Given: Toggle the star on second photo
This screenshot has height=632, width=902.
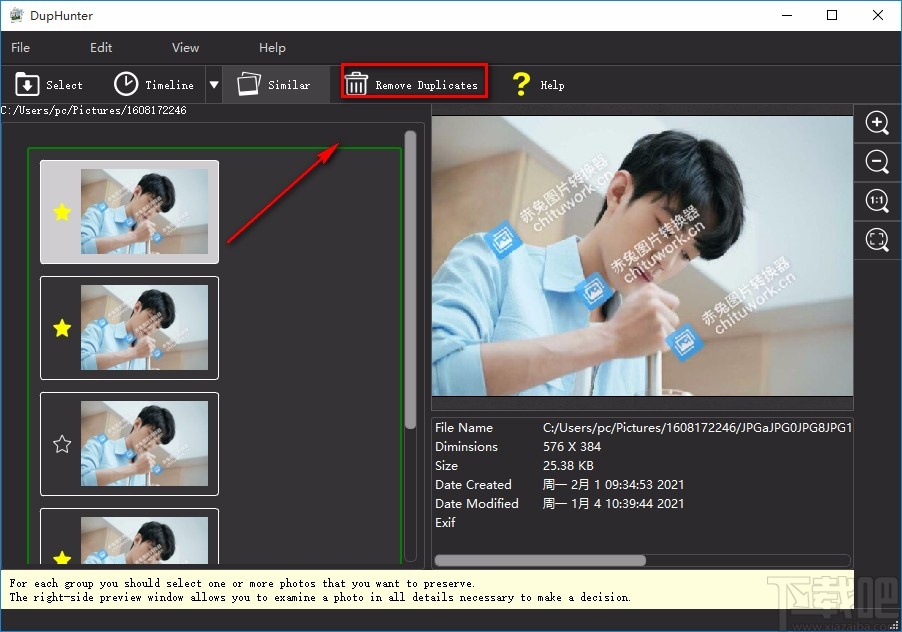Looking at the screenshot, I should coord(62,328).
